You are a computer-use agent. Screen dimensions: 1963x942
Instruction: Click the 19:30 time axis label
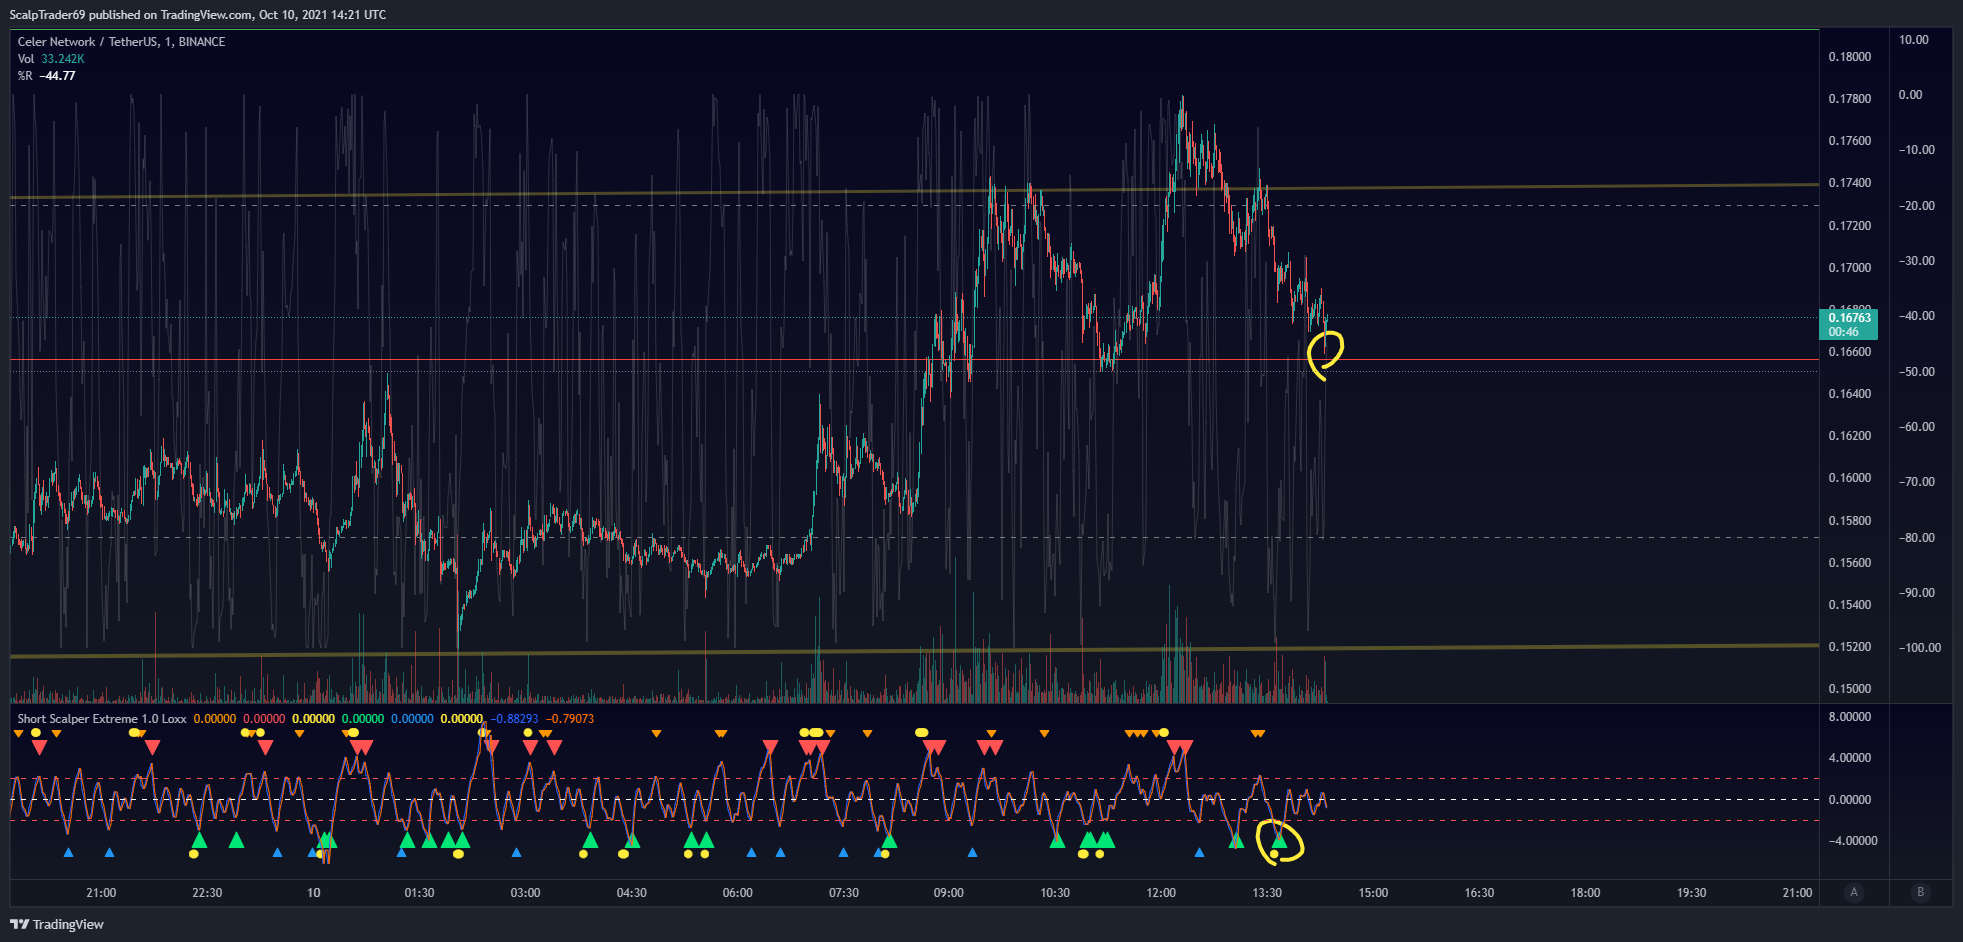[1691, 893]
